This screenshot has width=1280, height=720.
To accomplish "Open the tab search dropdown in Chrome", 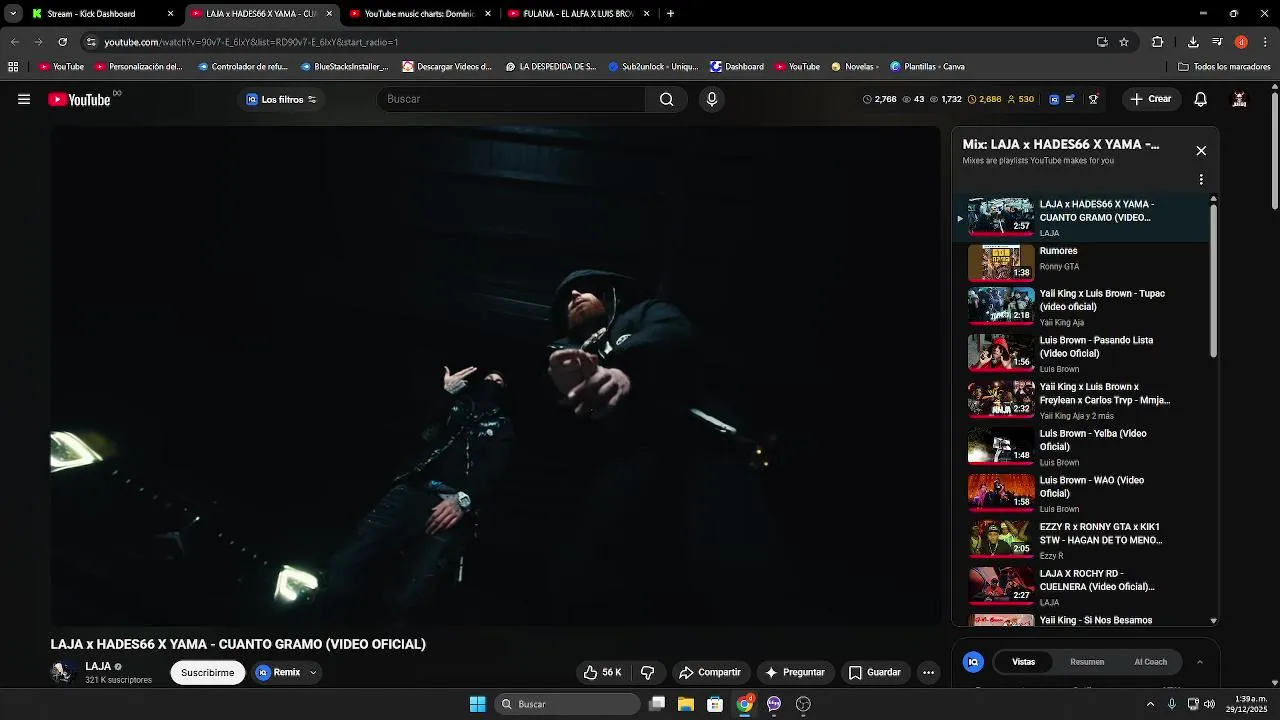I will point(13,14).
